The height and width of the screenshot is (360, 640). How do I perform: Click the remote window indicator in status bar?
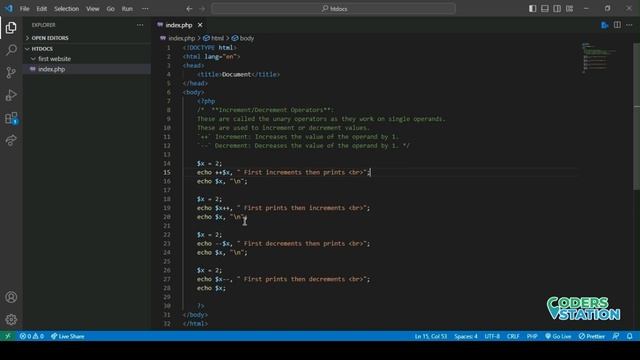(x=7, y=336)
